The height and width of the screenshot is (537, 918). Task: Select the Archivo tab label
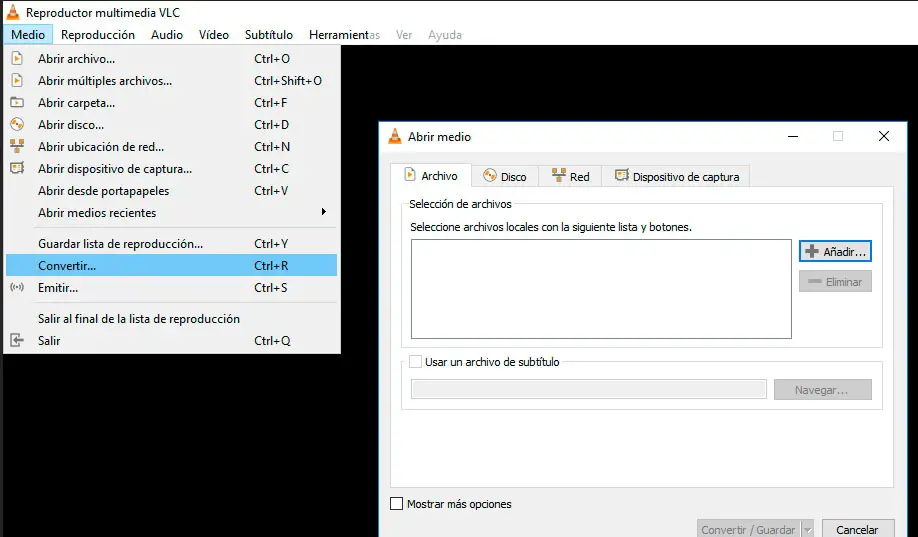click(439, 176)
